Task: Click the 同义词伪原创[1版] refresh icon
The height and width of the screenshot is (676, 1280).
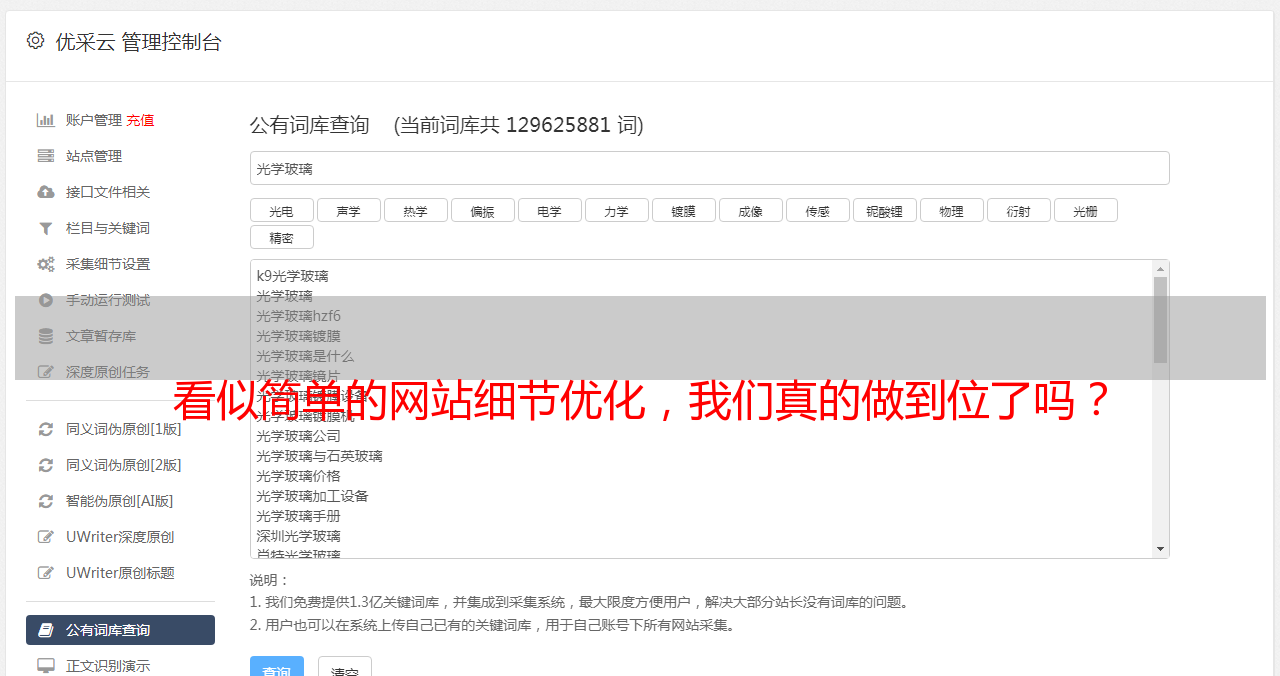Action: 46,429
